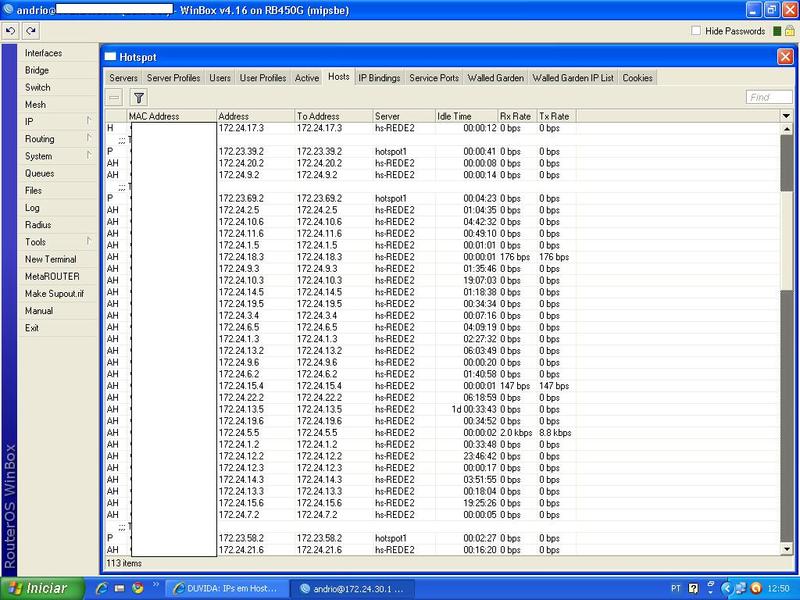Switch to the Walled Garden IP List tab

coord(573,78)
